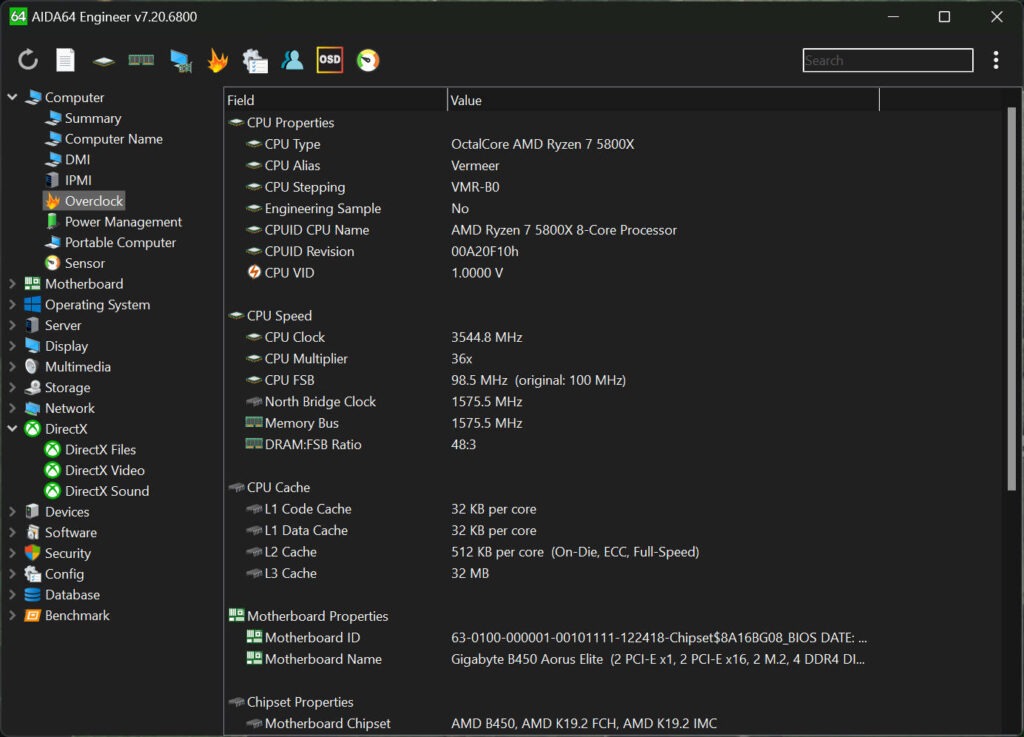Open the preferences gear toolbar icon
Image resolution: width=1024 pixels, height=737 pixels.
click(255, 61)
